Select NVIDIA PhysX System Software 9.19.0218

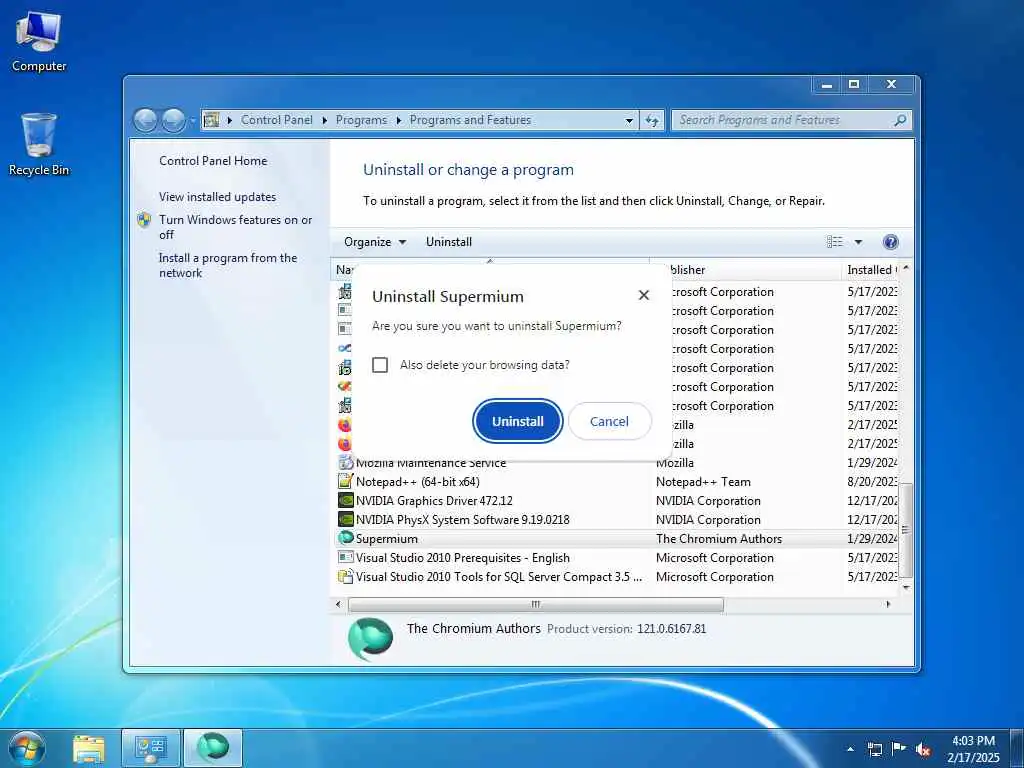coord(462,520)
